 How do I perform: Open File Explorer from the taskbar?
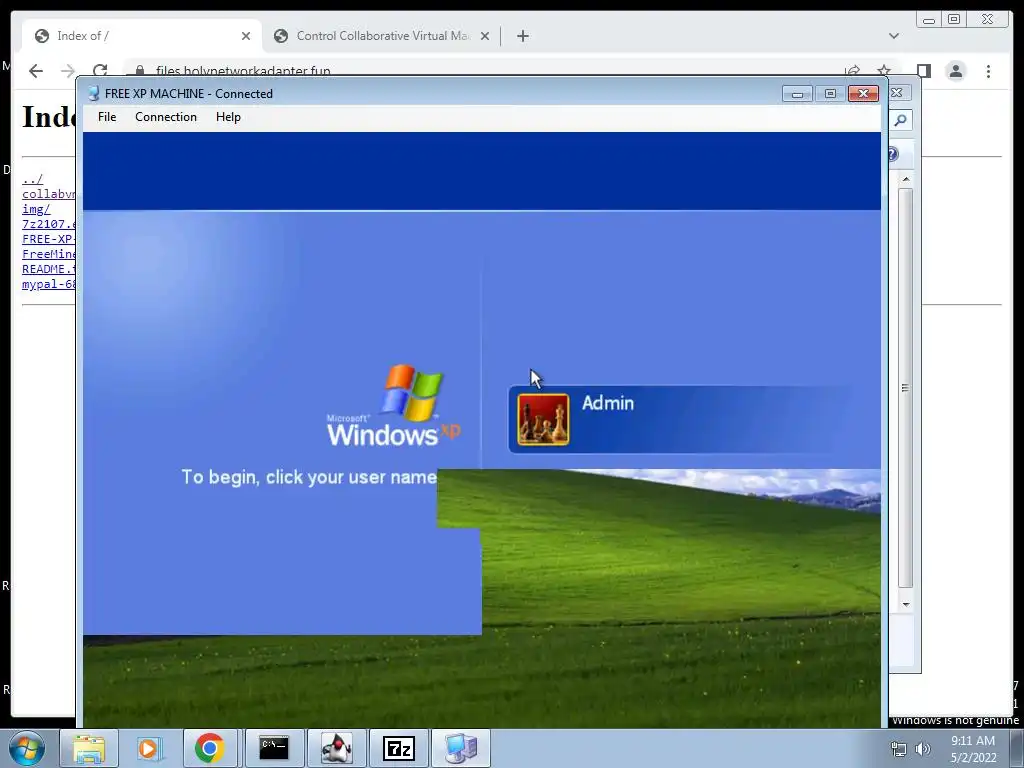pos(89,748)
